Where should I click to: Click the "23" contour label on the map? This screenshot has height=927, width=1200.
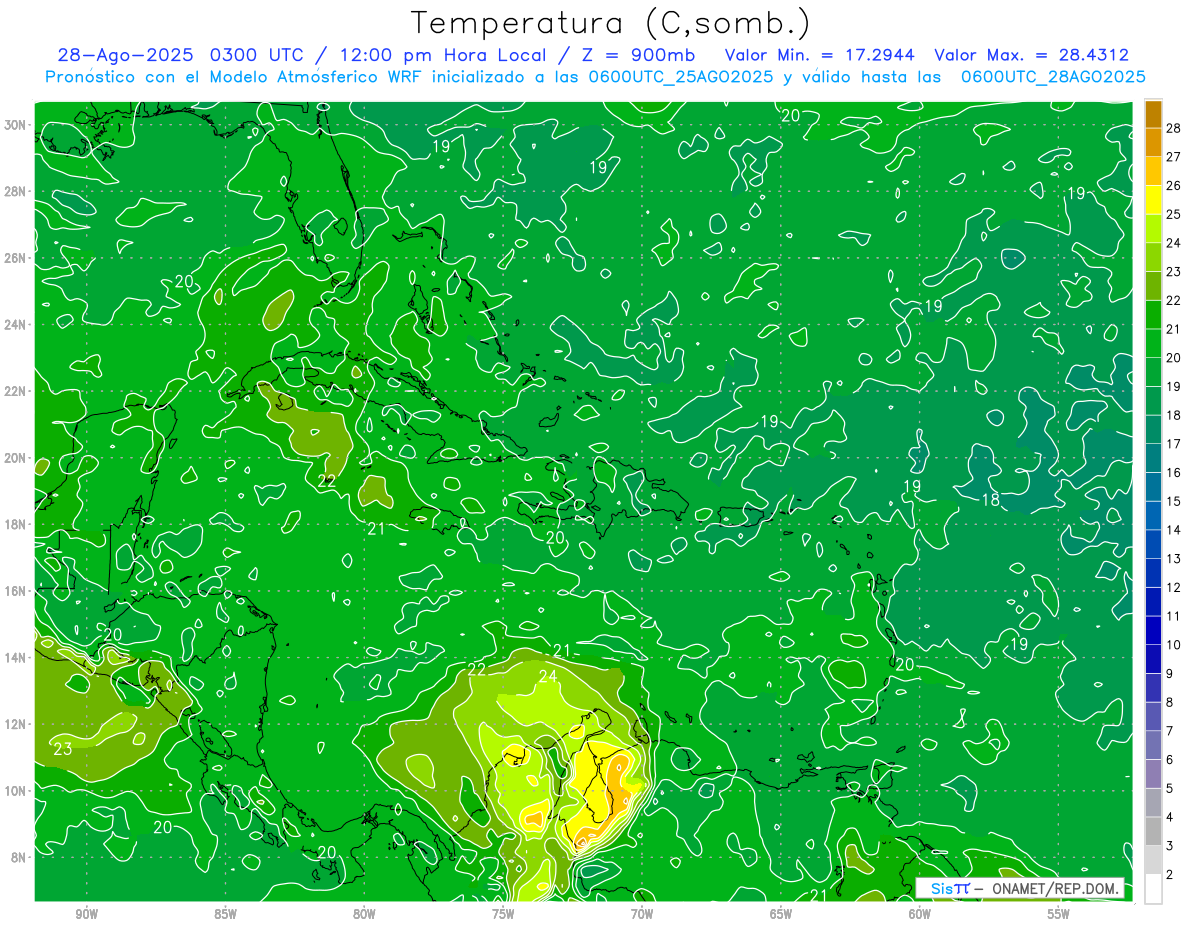[62, 749]
